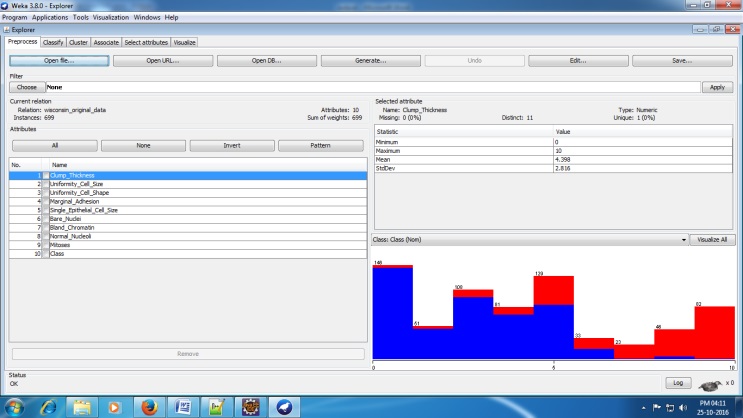Open Internet Explorer from the taskbar

(46, 407)
